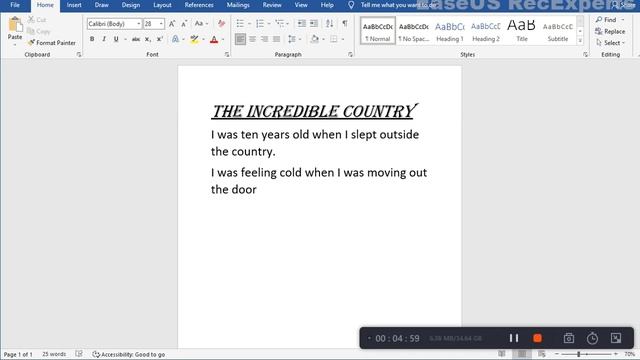
Task: Justify the paragraph text
Action: [277, 39]
